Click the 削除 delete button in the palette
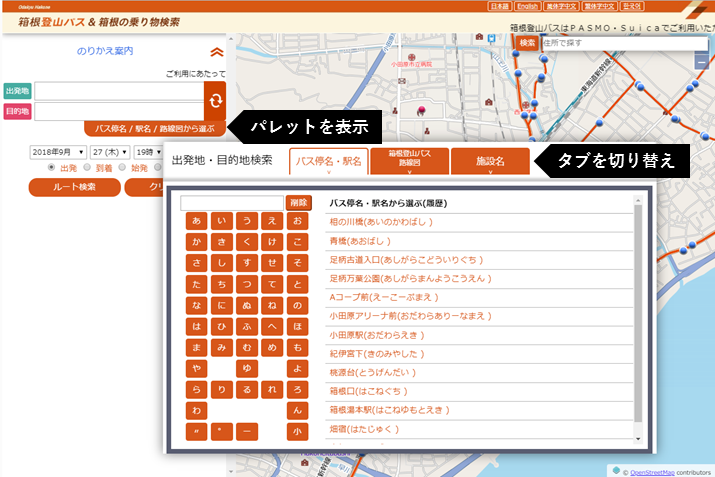Image resolution: width=715 pixels, height=477 pixels. tap(298, 203)
